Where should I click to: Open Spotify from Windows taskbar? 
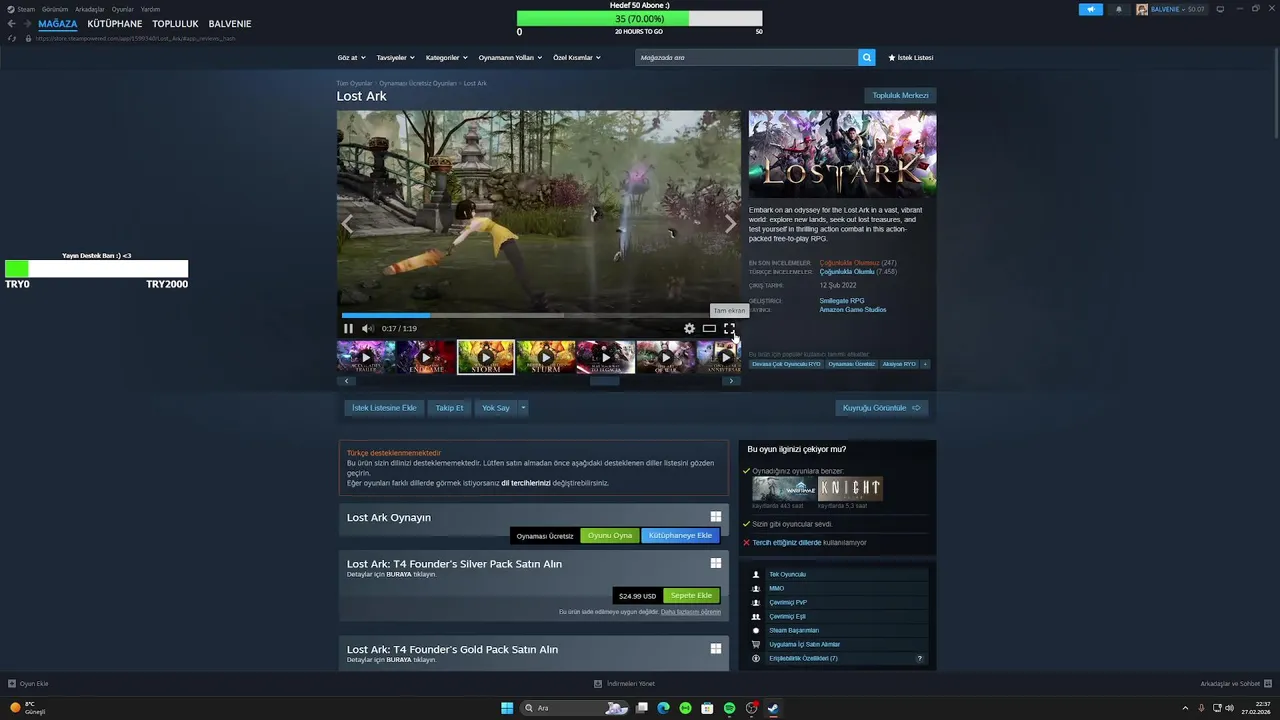coord(729,708)
